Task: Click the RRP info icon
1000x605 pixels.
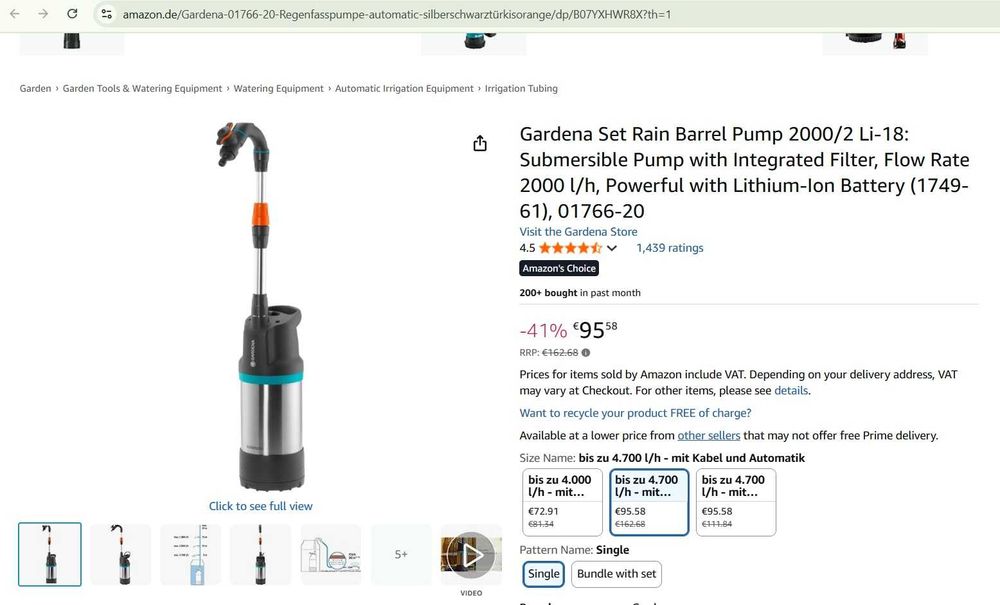Action: tap(585, 353)
